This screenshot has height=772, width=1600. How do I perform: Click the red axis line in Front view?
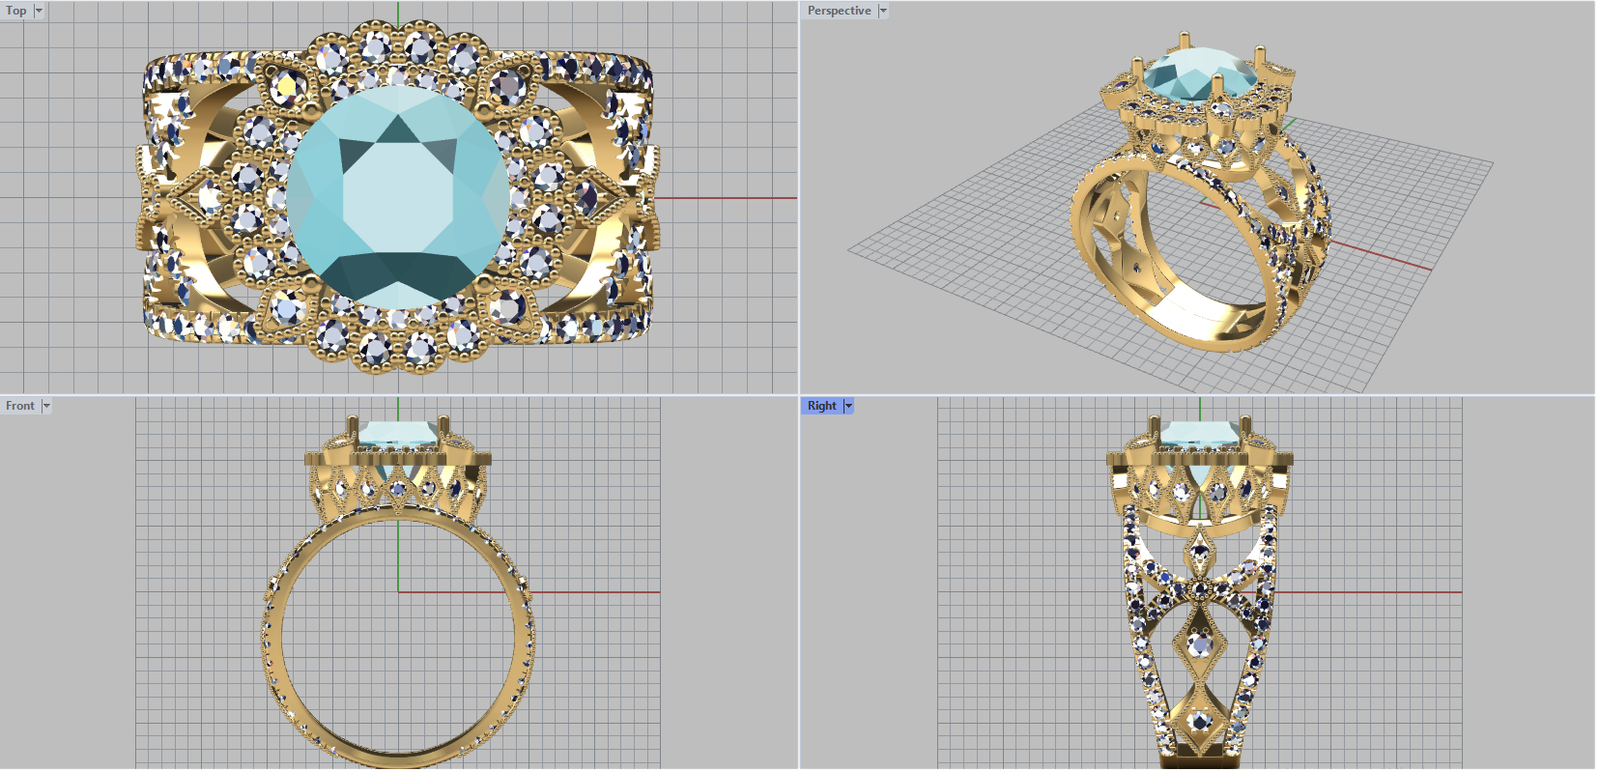(x=600, y=592)
